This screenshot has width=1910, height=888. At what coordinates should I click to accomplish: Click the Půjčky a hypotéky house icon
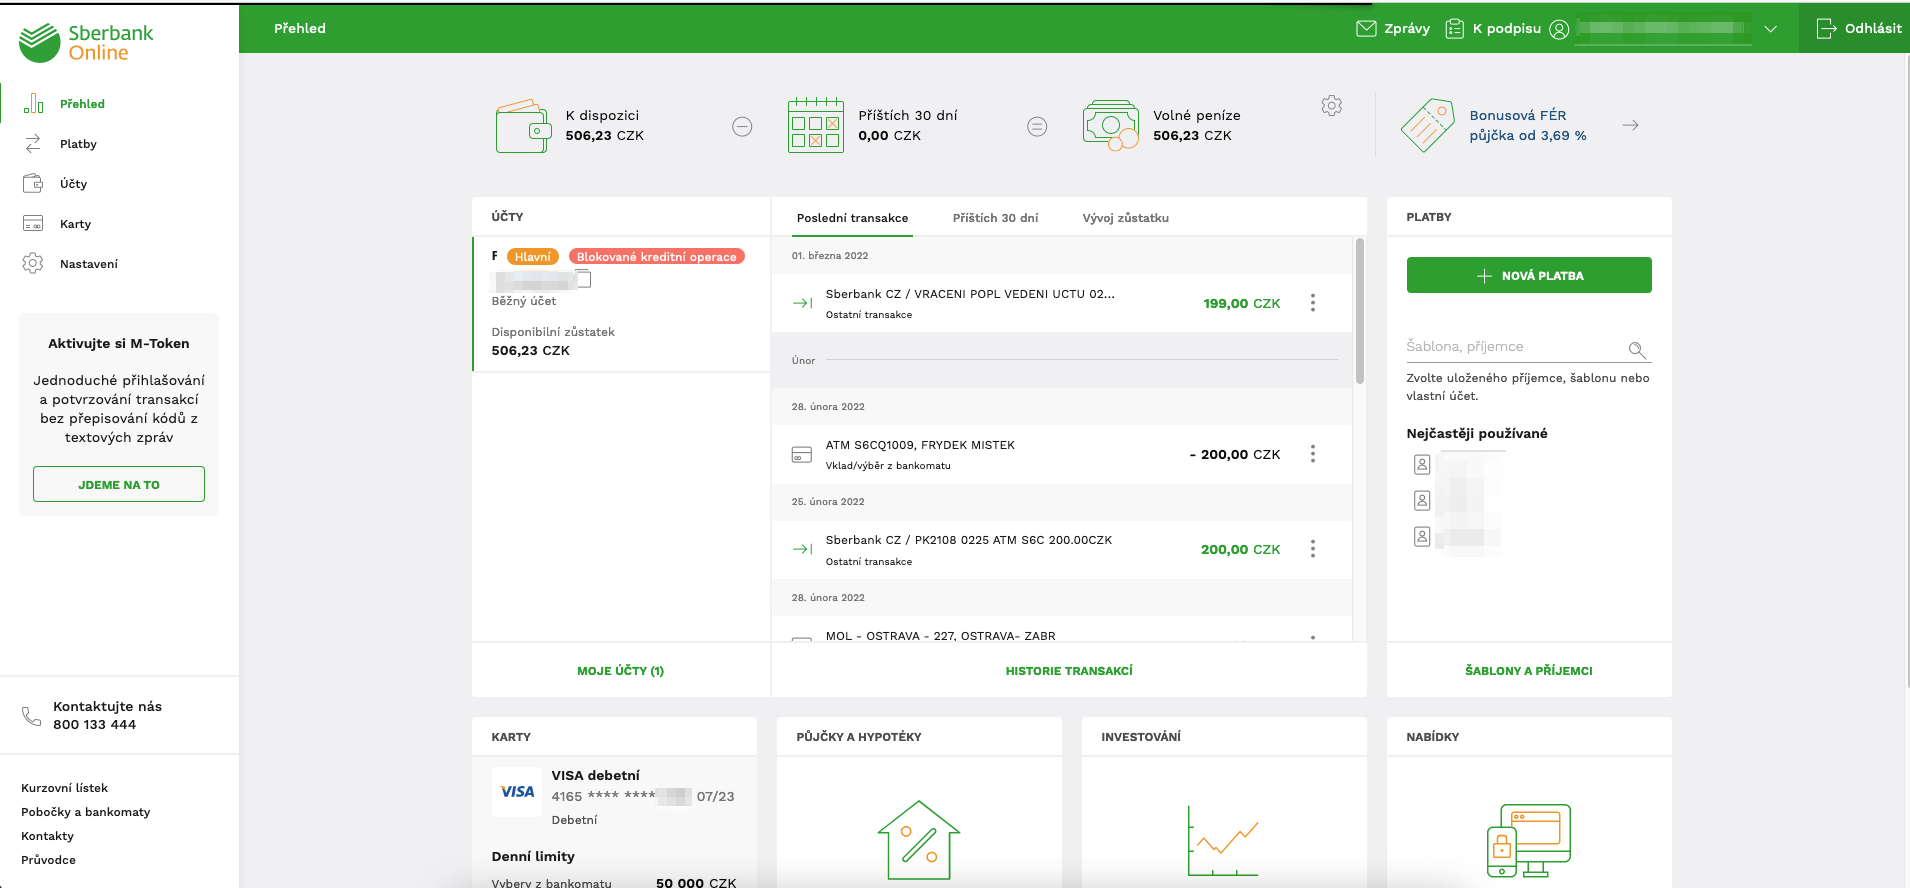point(919,840)
